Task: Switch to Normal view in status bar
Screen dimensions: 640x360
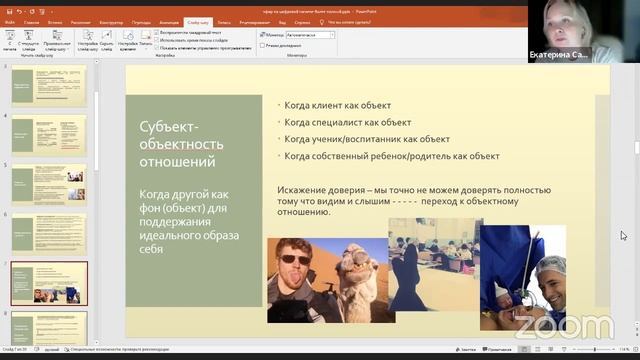Action: (524, 349)
